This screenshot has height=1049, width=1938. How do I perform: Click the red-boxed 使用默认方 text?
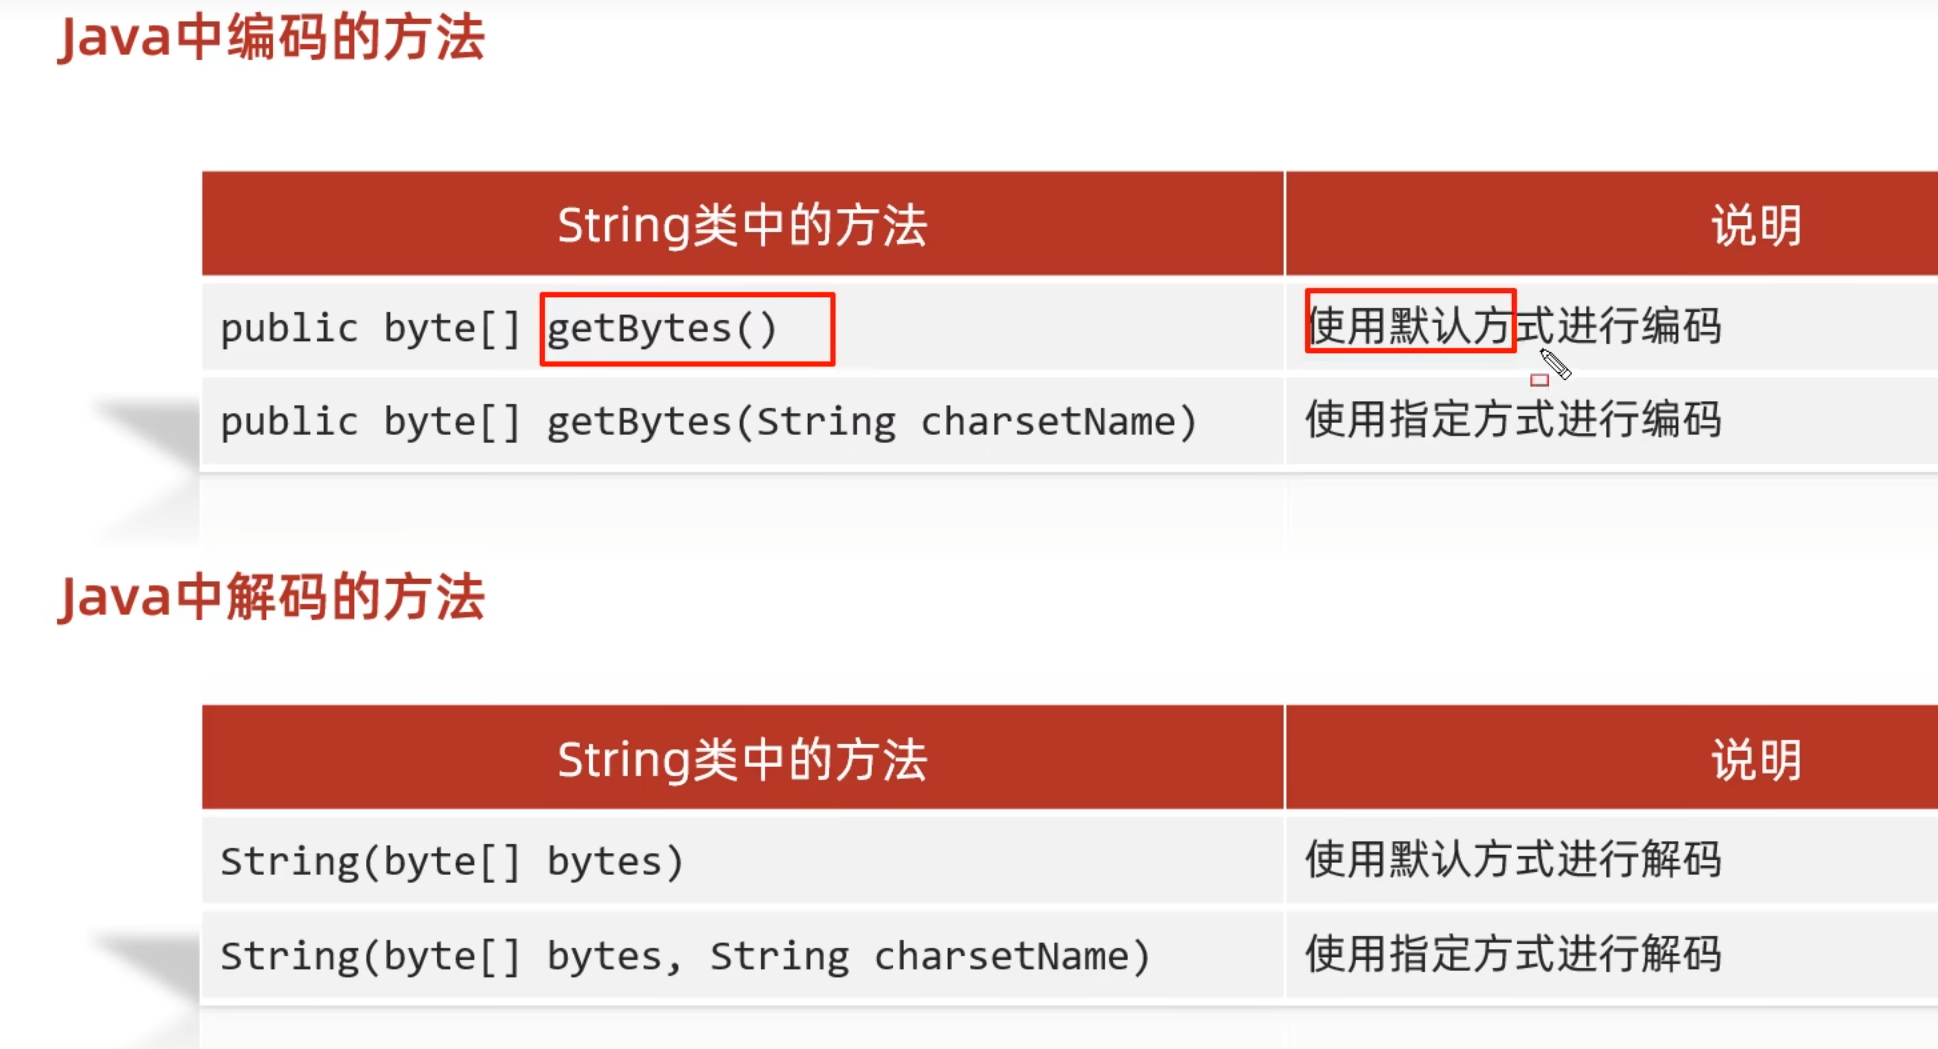tap(1410, 322)
